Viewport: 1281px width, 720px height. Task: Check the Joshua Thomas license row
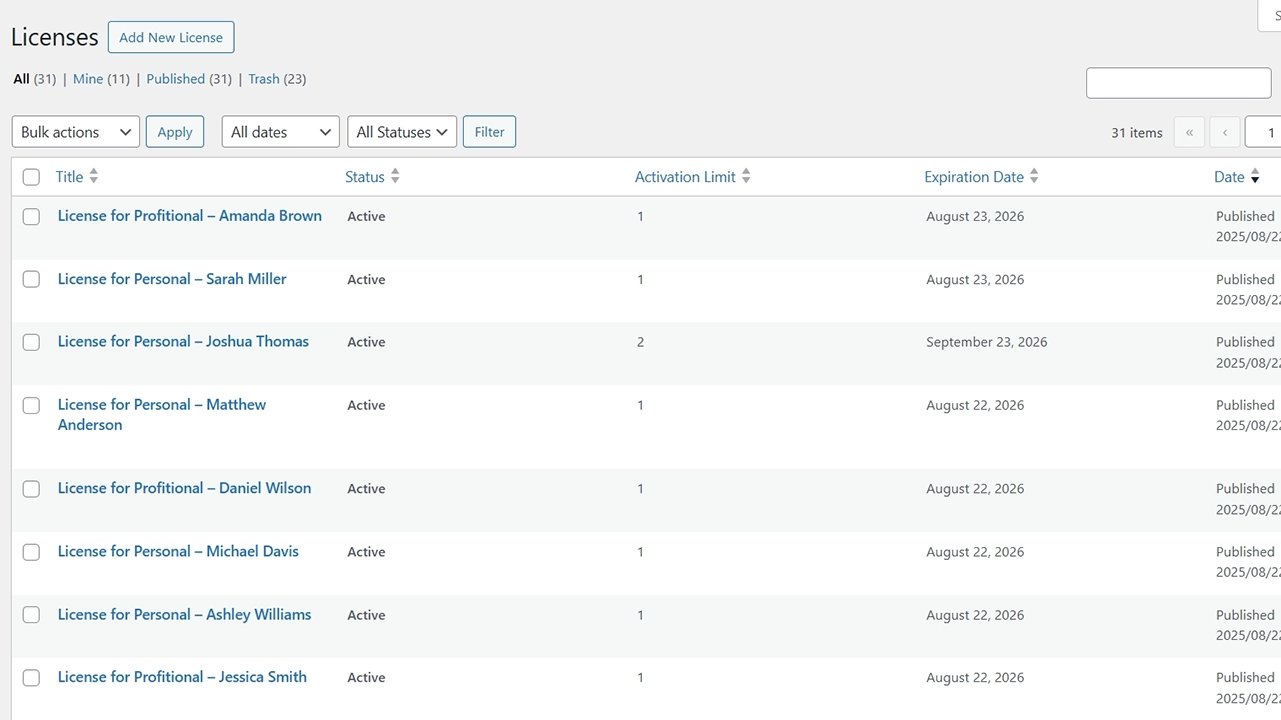31,342
